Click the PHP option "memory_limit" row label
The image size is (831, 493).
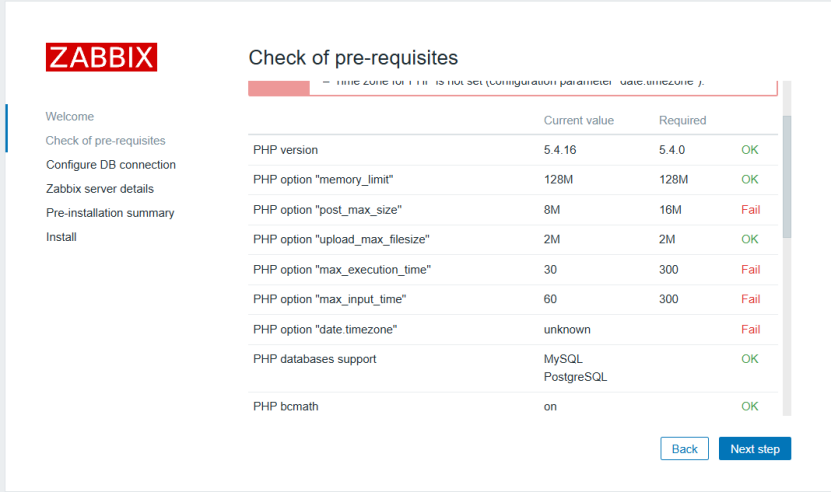323,180
